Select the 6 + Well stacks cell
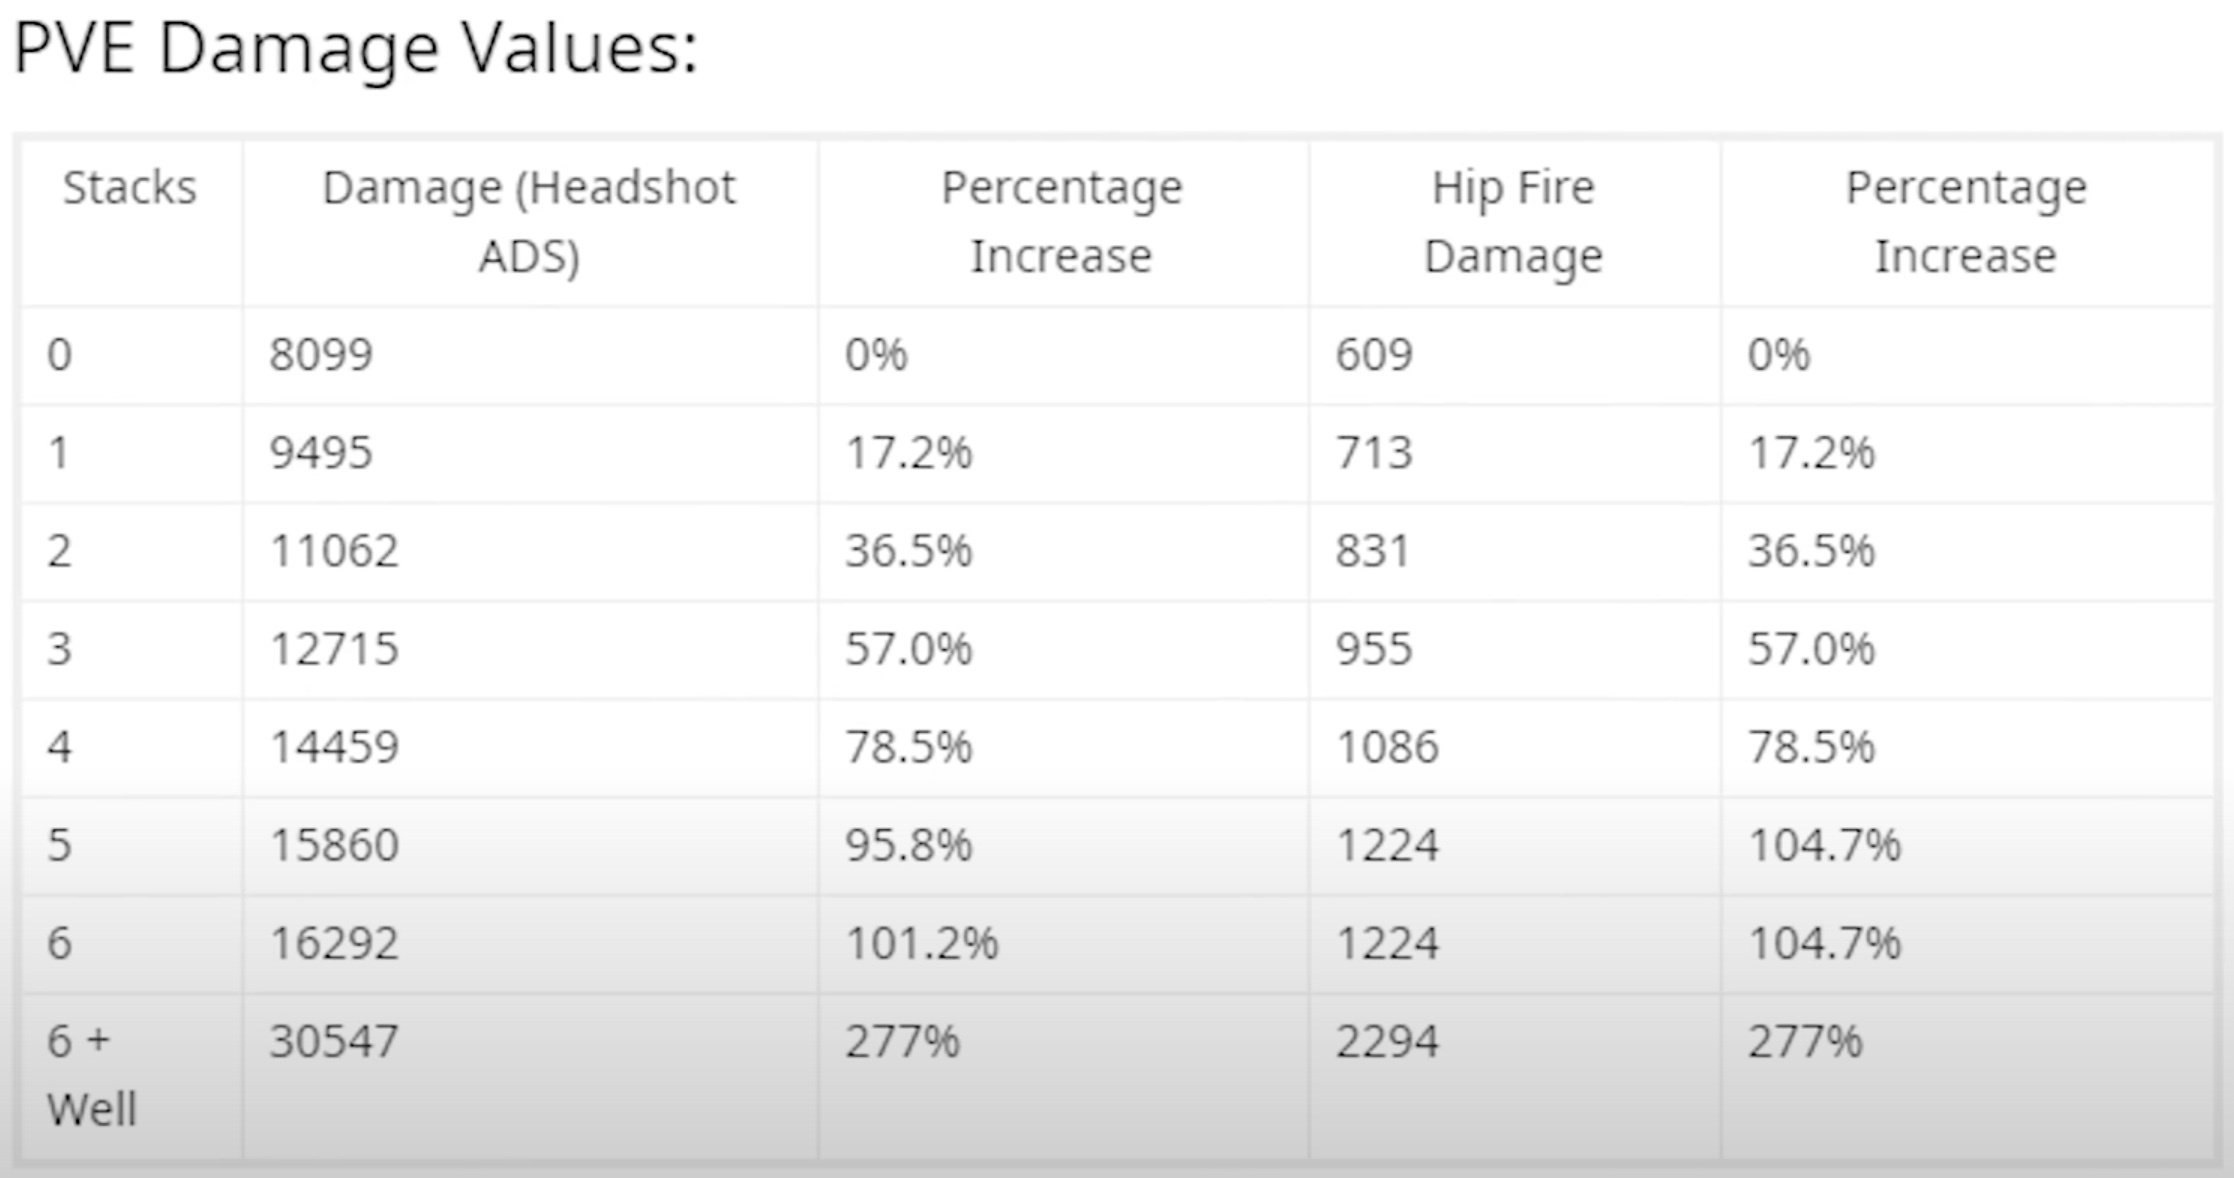The height and width of the screenshot is (1178, 2234). [91, 1075]
